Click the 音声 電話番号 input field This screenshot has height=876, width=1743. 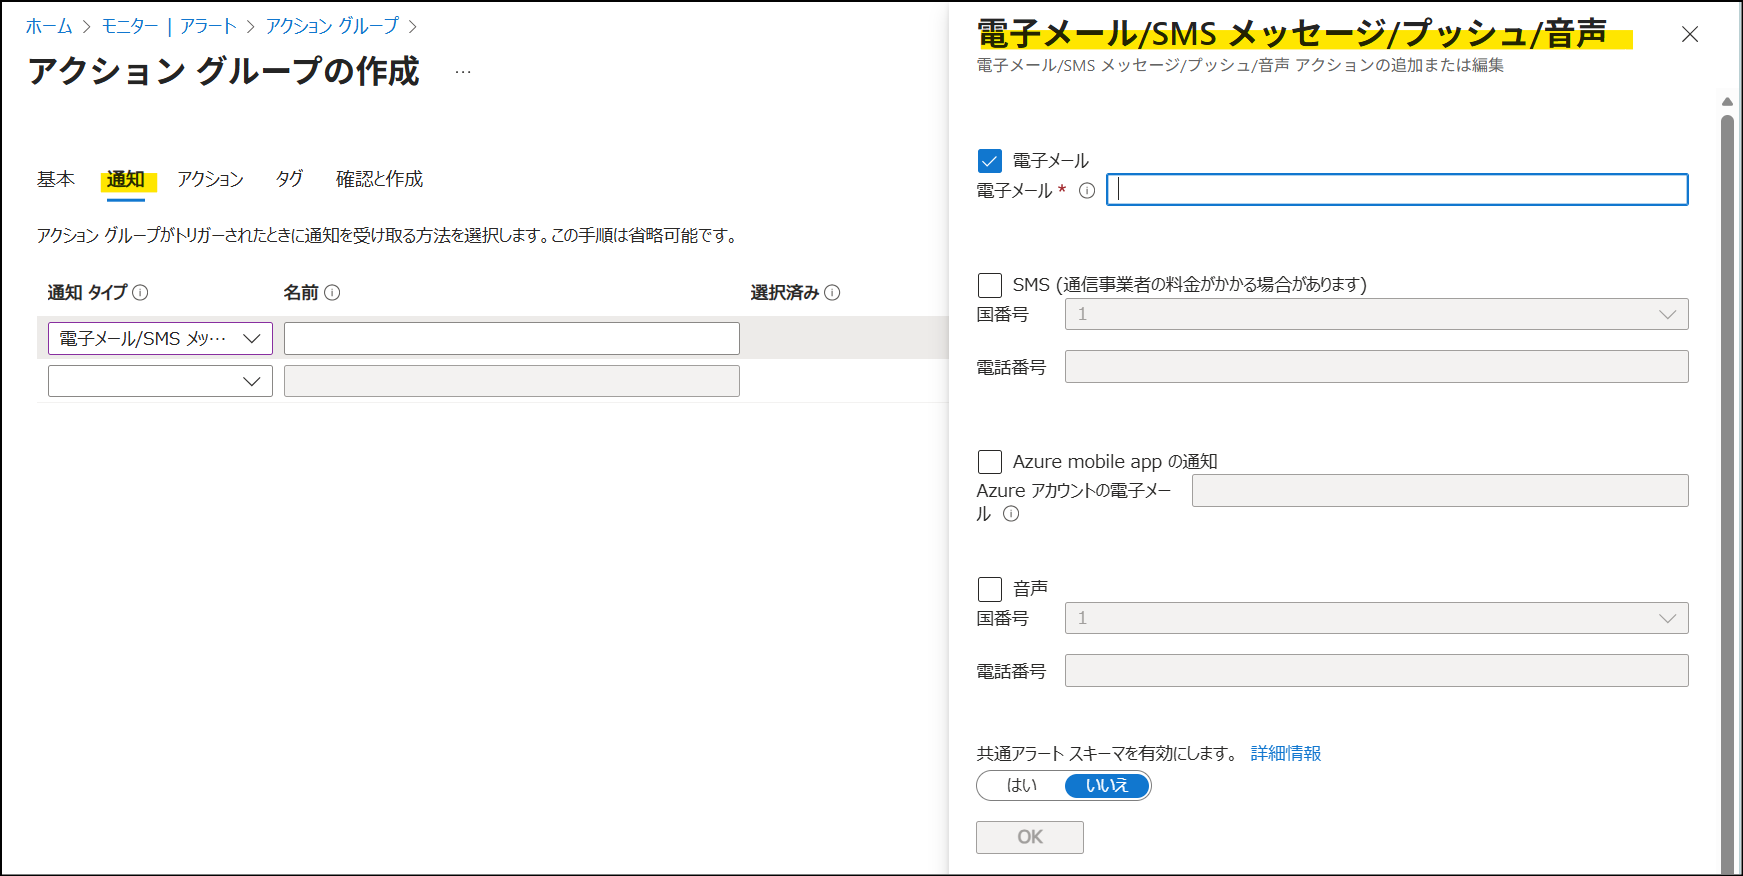tap(1376, 671)
